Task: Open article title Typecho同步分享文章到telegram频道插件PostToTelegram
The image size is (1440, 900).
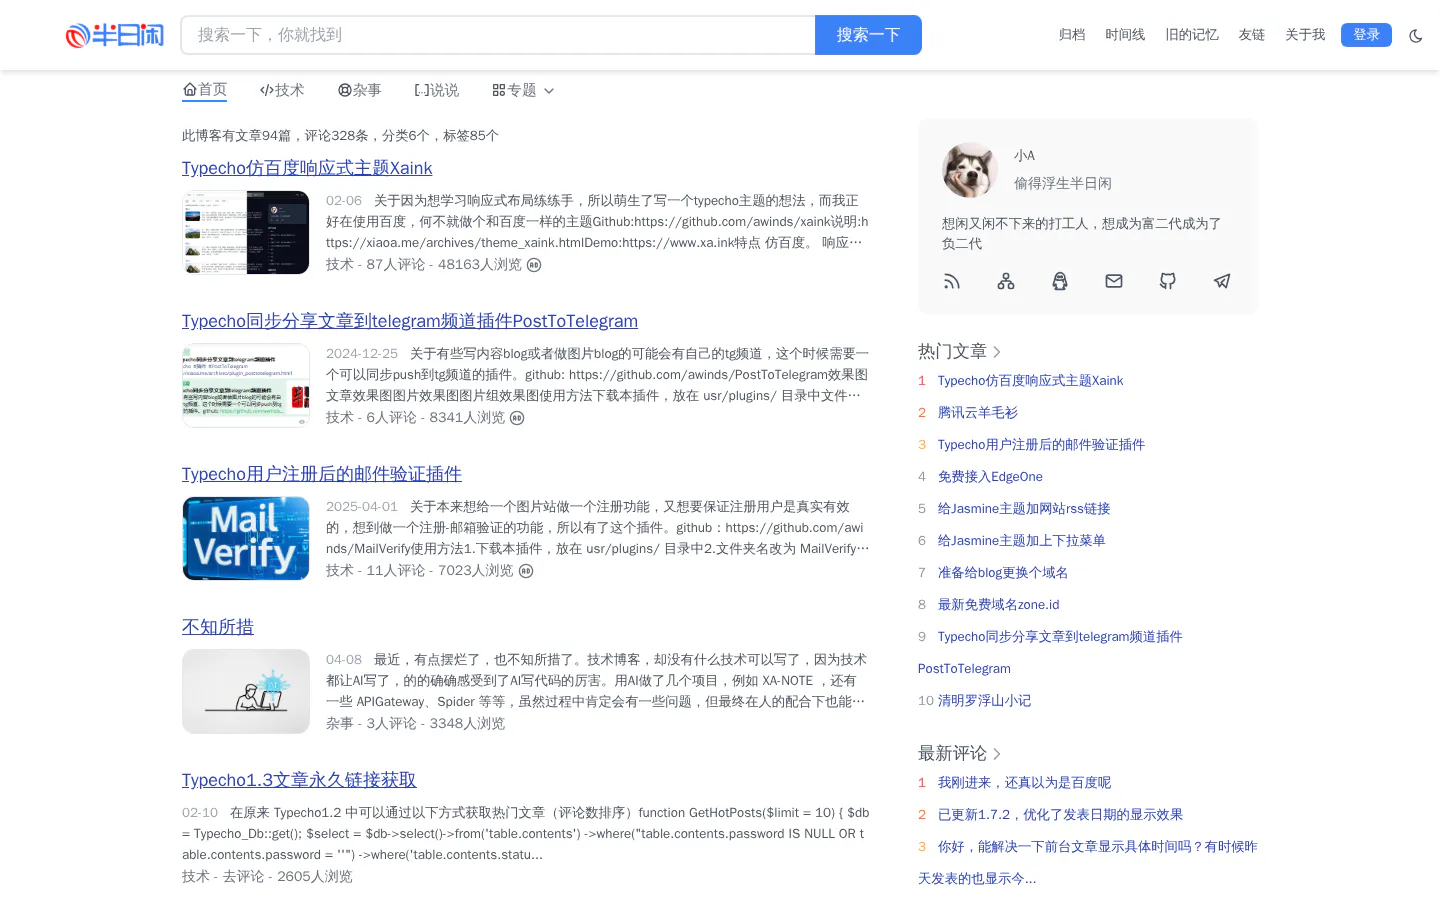Action: point(410,321)
